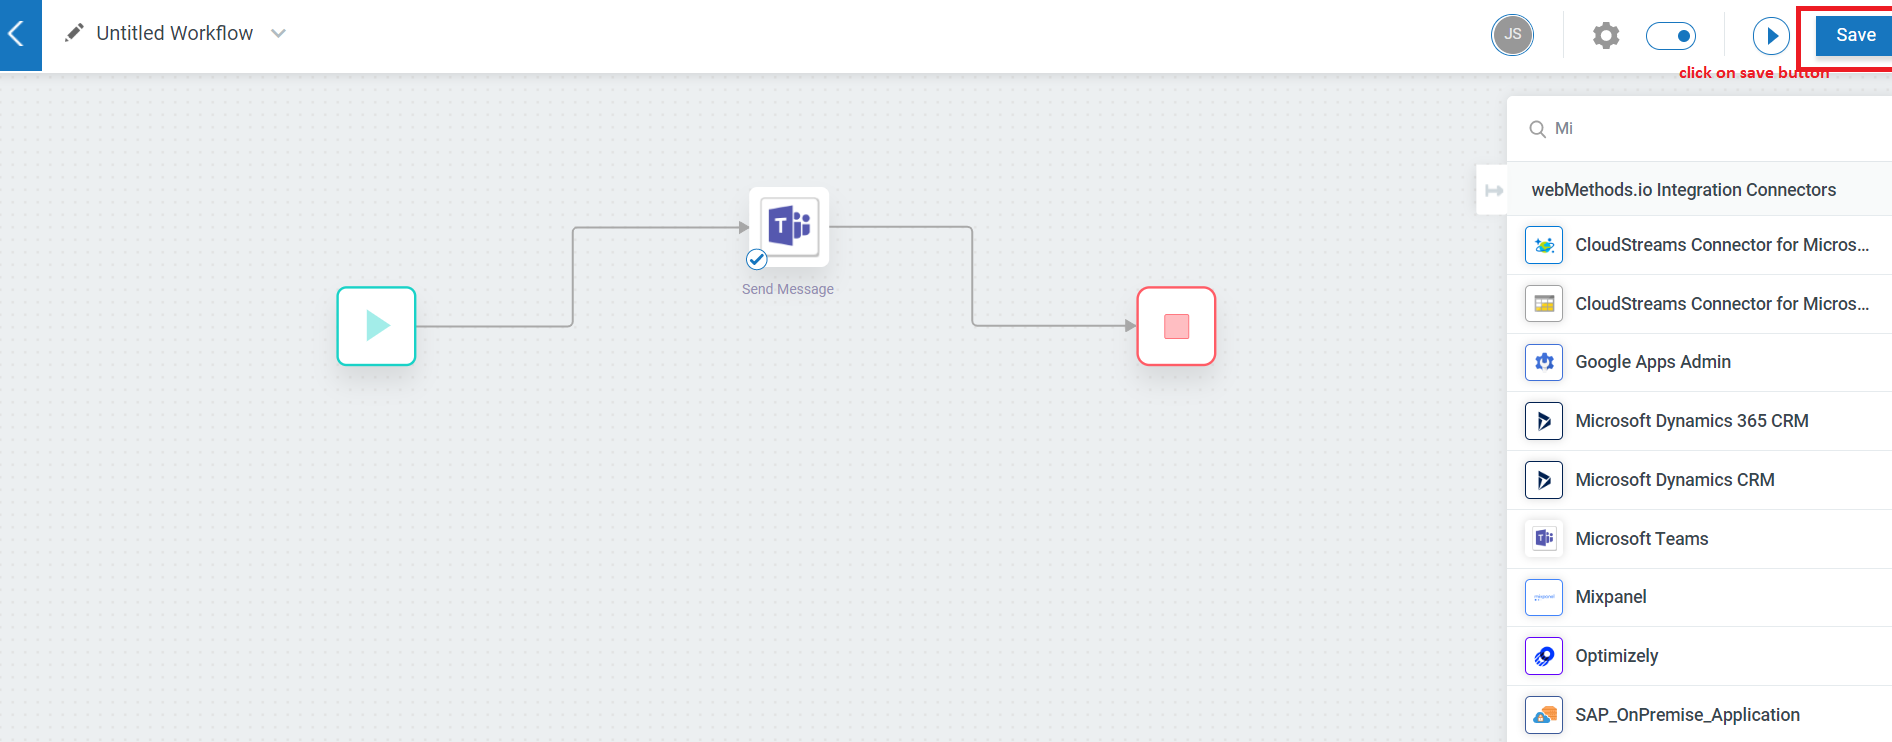Screen dimensions: 1892x742
Task: Select Microsoft Teams in the connector list
Action: (1700, 539)
